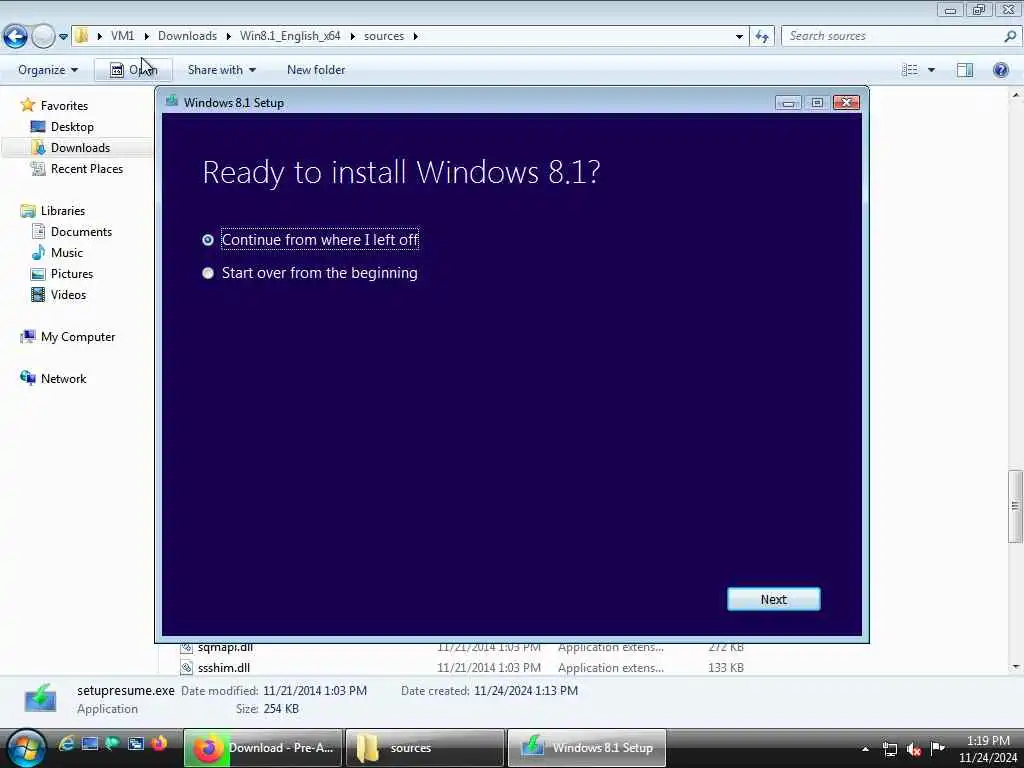Click Downloads in the address path
This screenshot has height=768, width=1024.
tap(187, 36)
